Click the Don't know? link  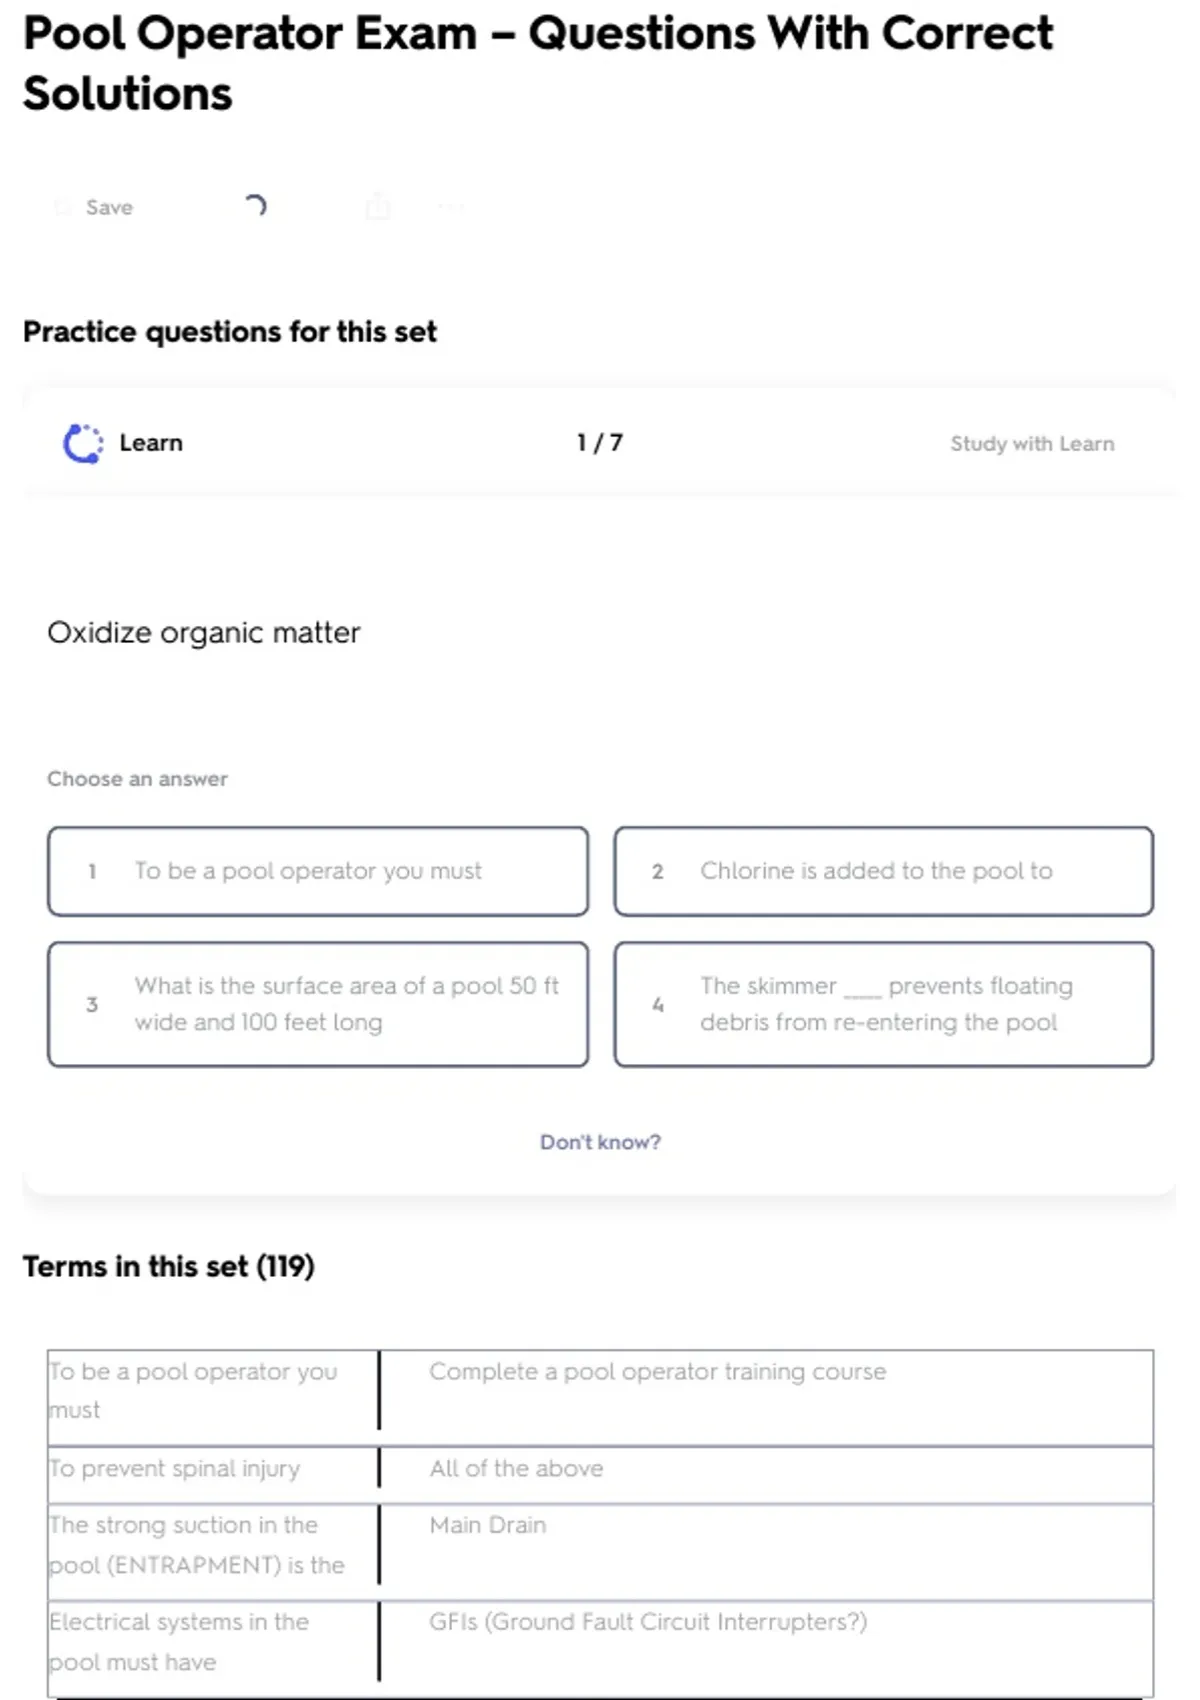click(x=600, y=1142)
